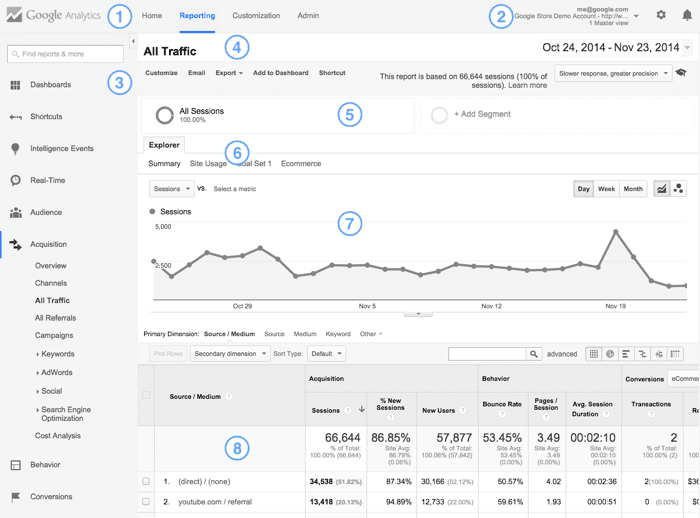The image size is (700, 518).
Task: Click the Sessions column sort arrow
Action: point(362,409)
